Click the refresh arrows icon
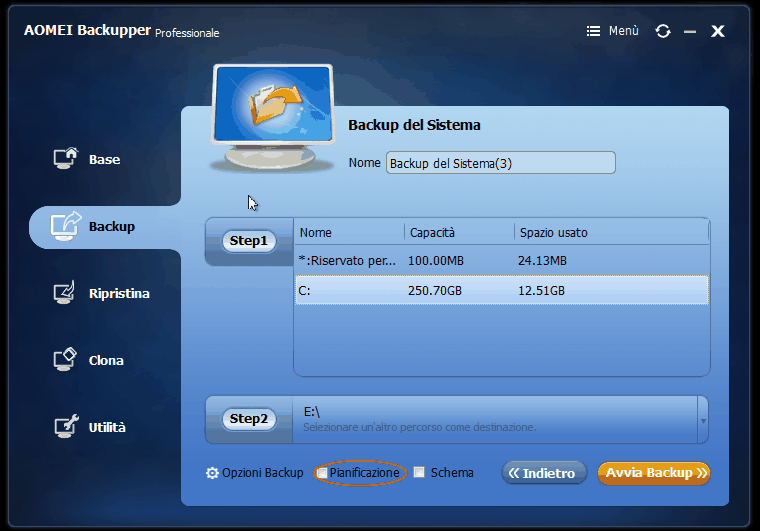Screen dimensions: 760x531 coord(663,31)
